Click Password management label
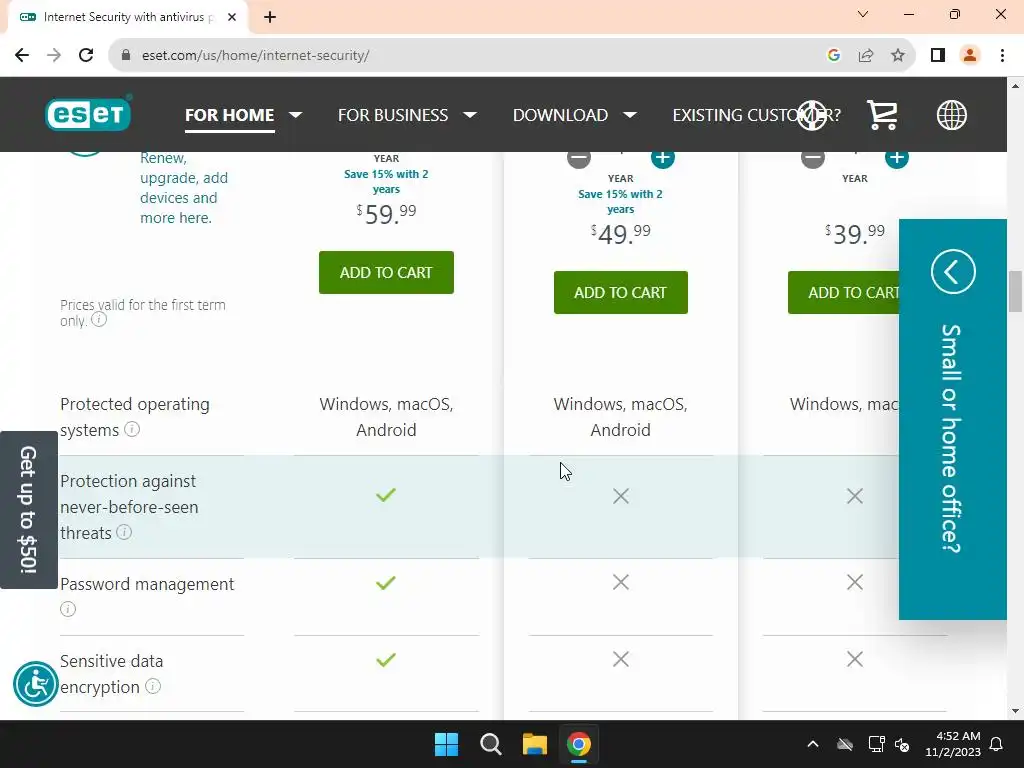This screenshot has height=768, width=1024. click(x=147, y=584)
